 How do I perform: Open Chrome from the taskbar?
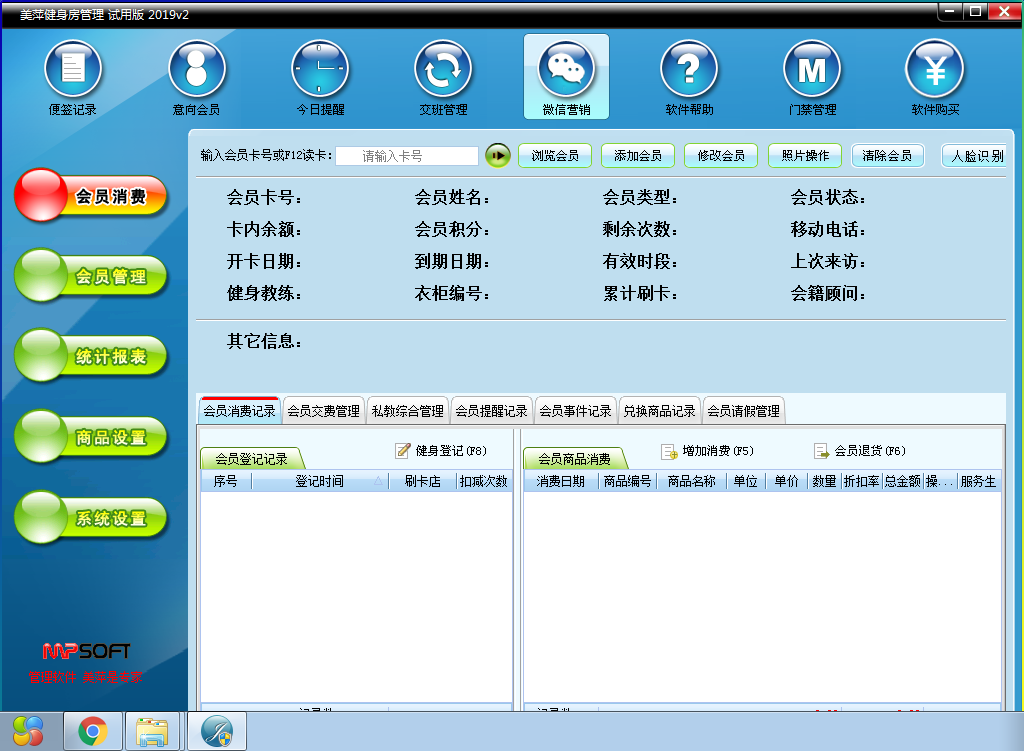pyautogui.click(x=93, y=732)
